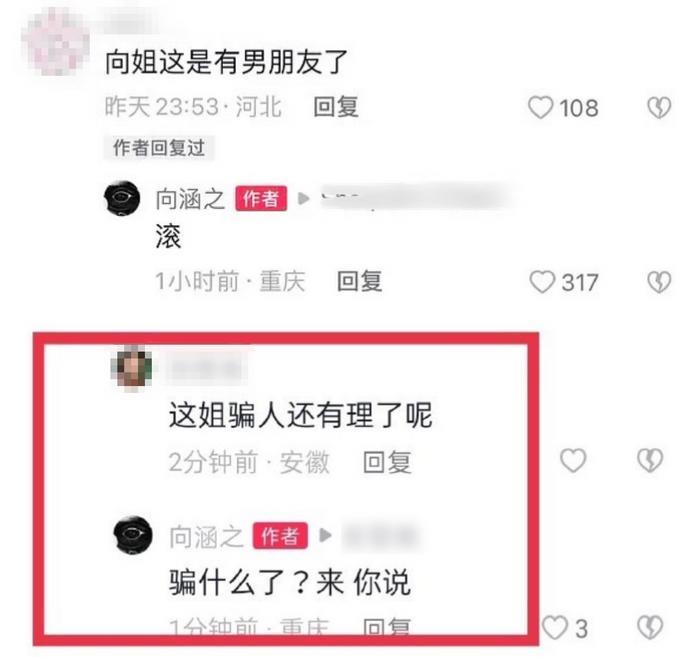Like the 这姐骗人还有理了呢 comment
This screenshot has width=700, height=657.
coord(573,460)
